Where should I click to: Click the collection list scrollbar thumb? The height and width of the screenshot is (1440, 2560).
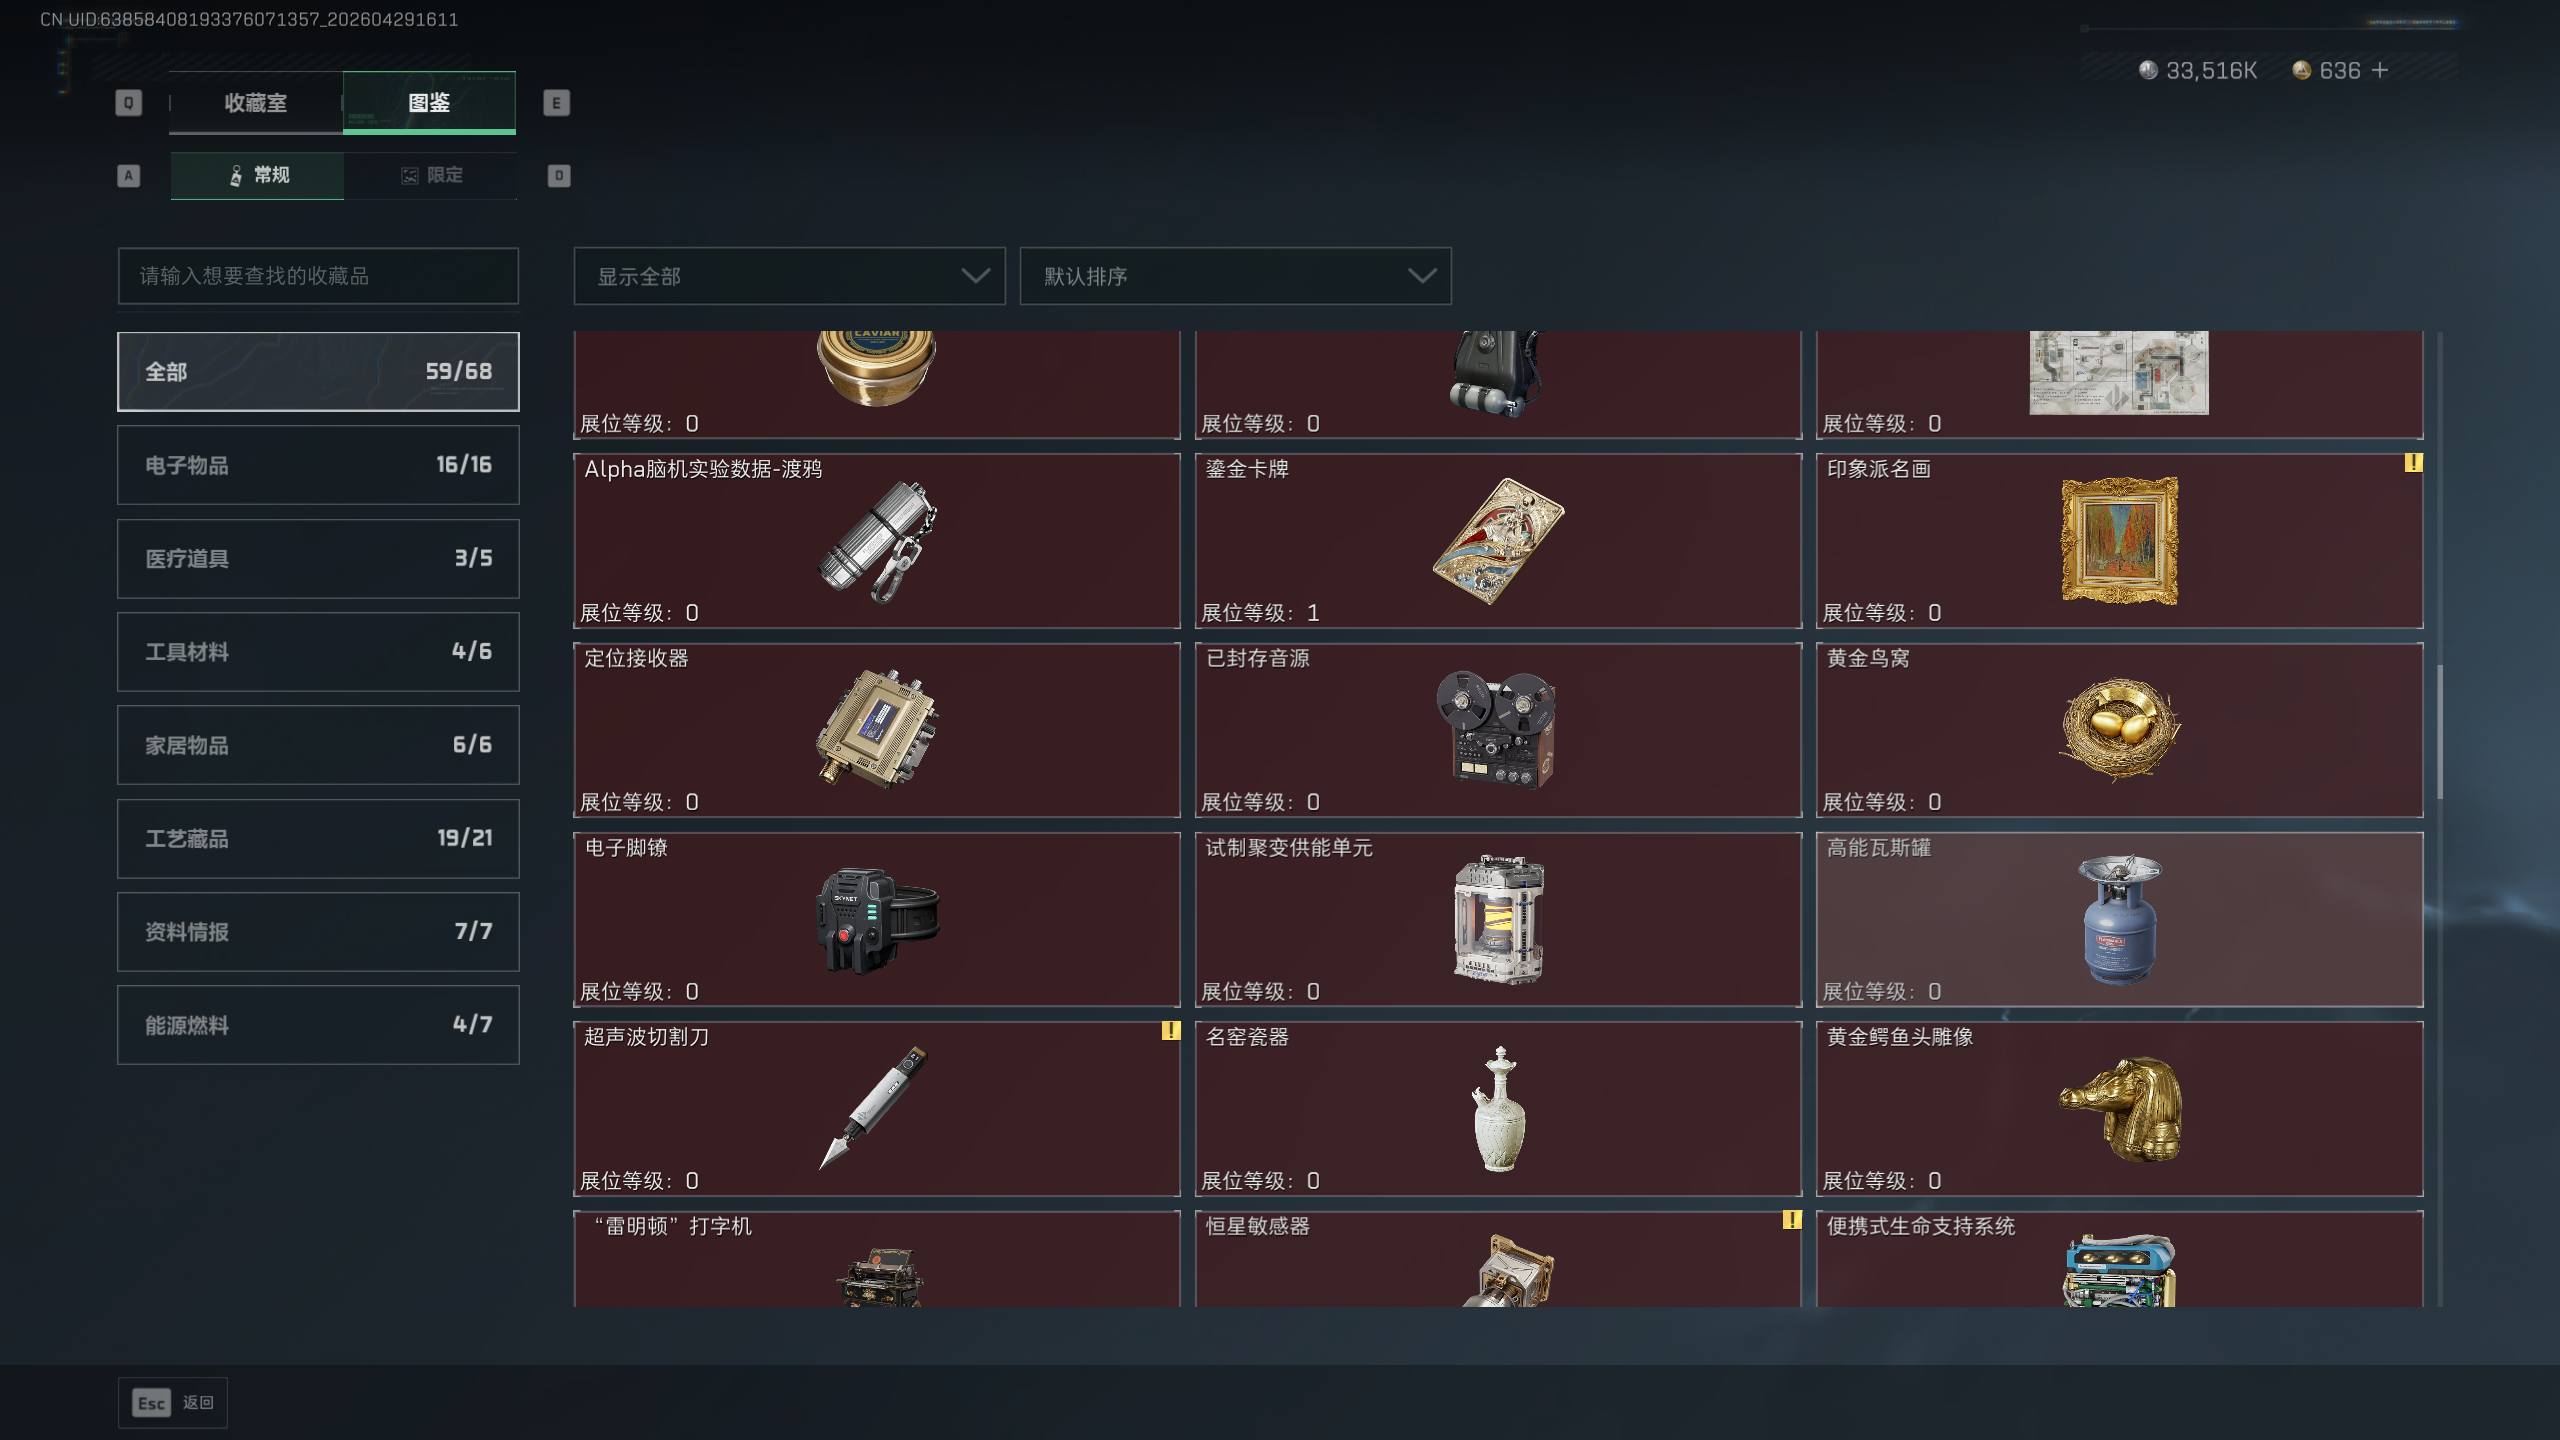[2439, 732]
